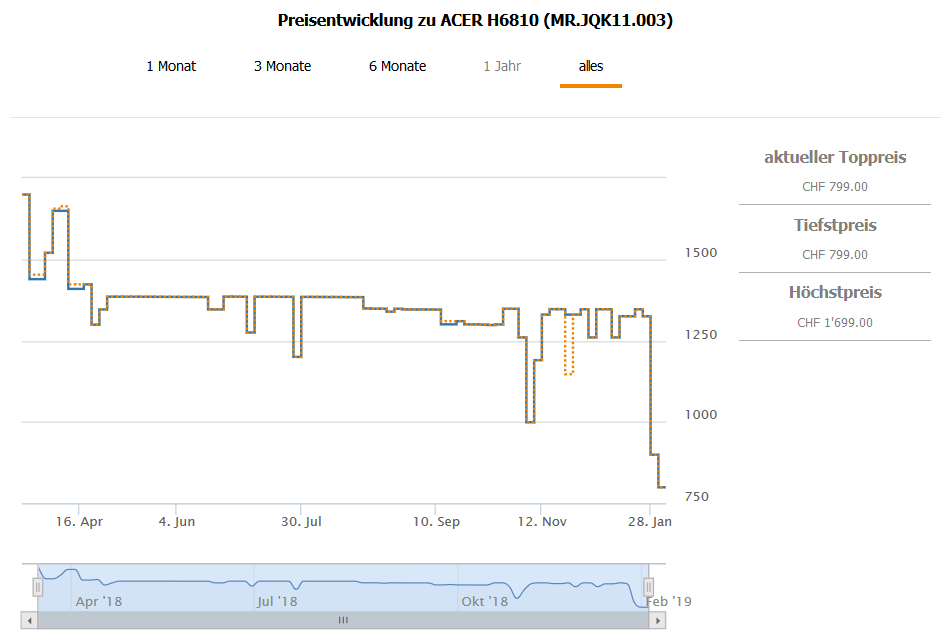
Task: Click the Tiefstpreis heading
Action: coord(835,225)
